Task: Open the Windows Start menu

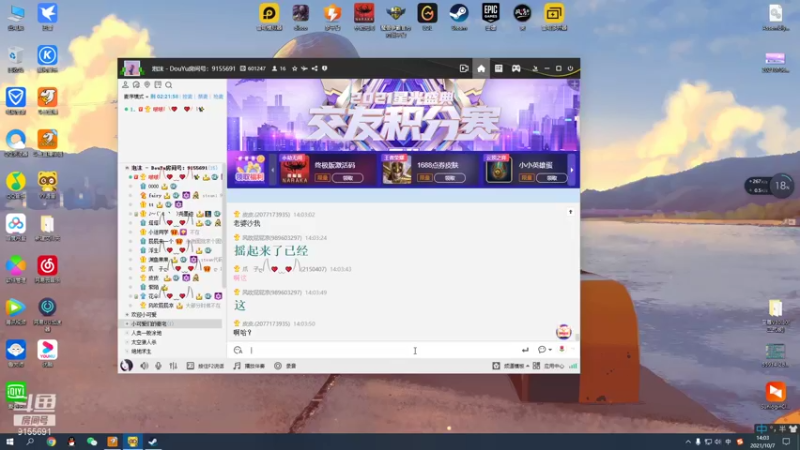Action: point(10,441)
